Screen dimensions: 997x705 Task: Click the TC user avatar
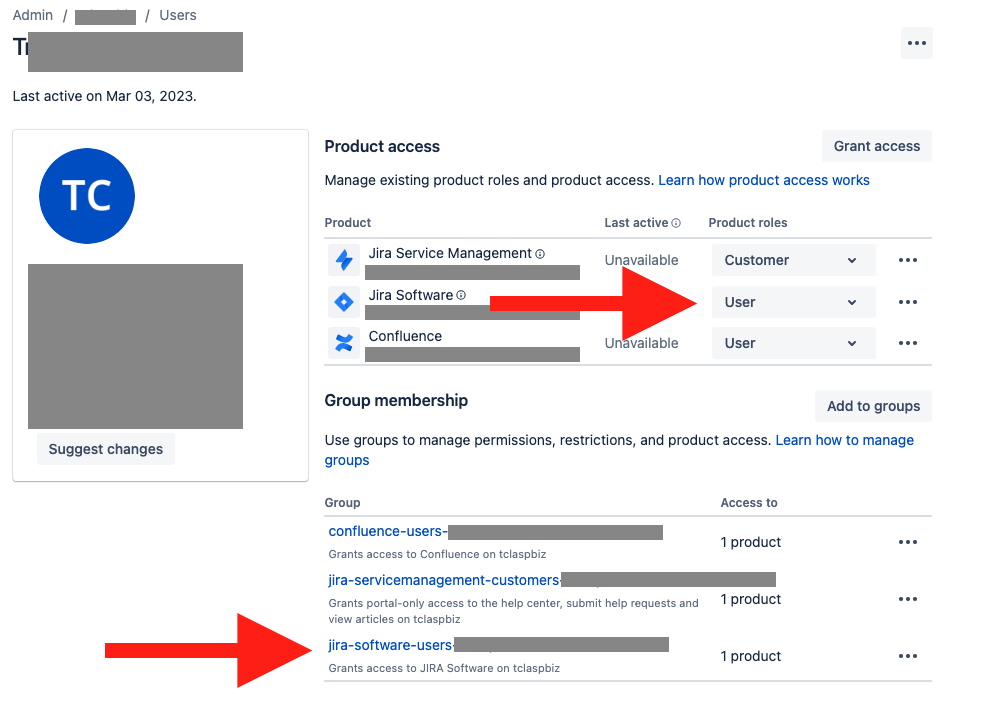coord(87,196)
